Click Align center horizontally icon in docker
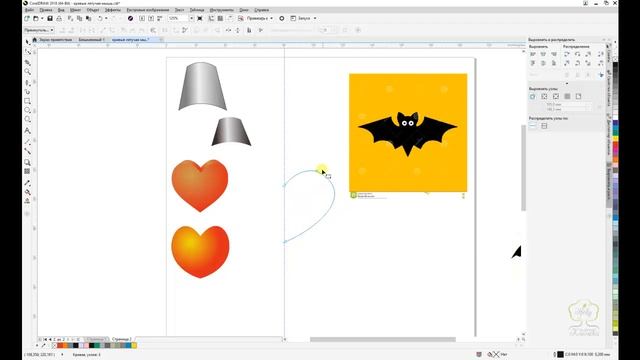This screenshot has height=360, width=640. click(543, 54)
